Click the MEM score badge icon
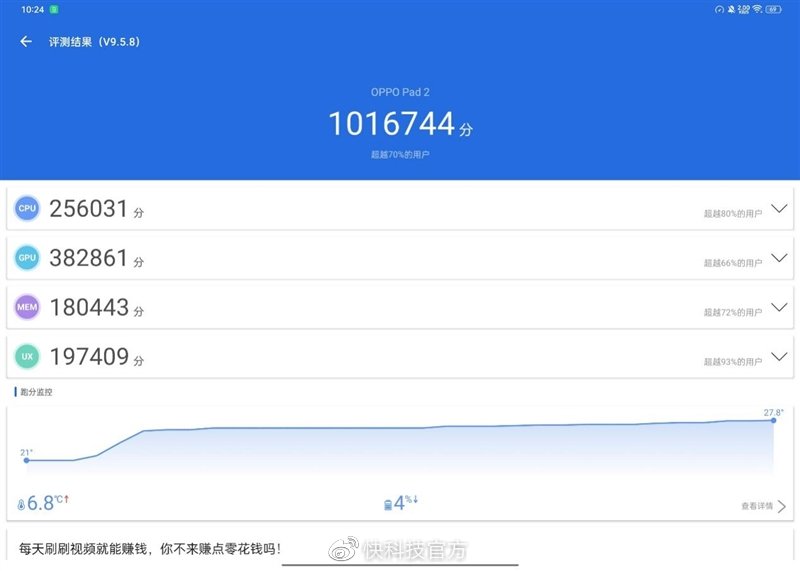 point(27,307)
